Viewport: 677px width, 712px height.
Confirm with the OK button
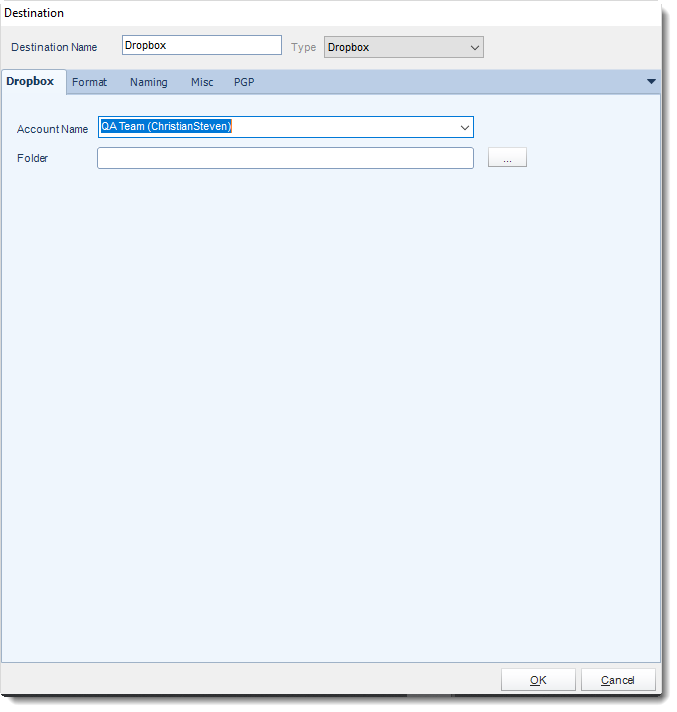tap(538, 680)
